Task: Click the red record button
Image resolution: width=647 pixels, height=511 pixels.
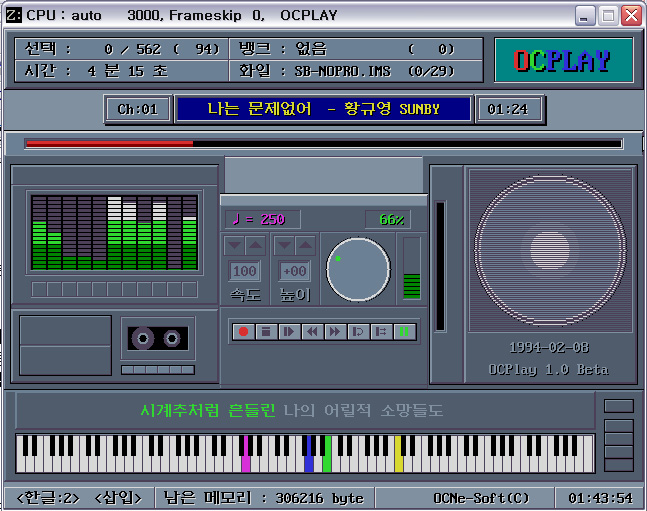Action: click(x=243, y=331)
